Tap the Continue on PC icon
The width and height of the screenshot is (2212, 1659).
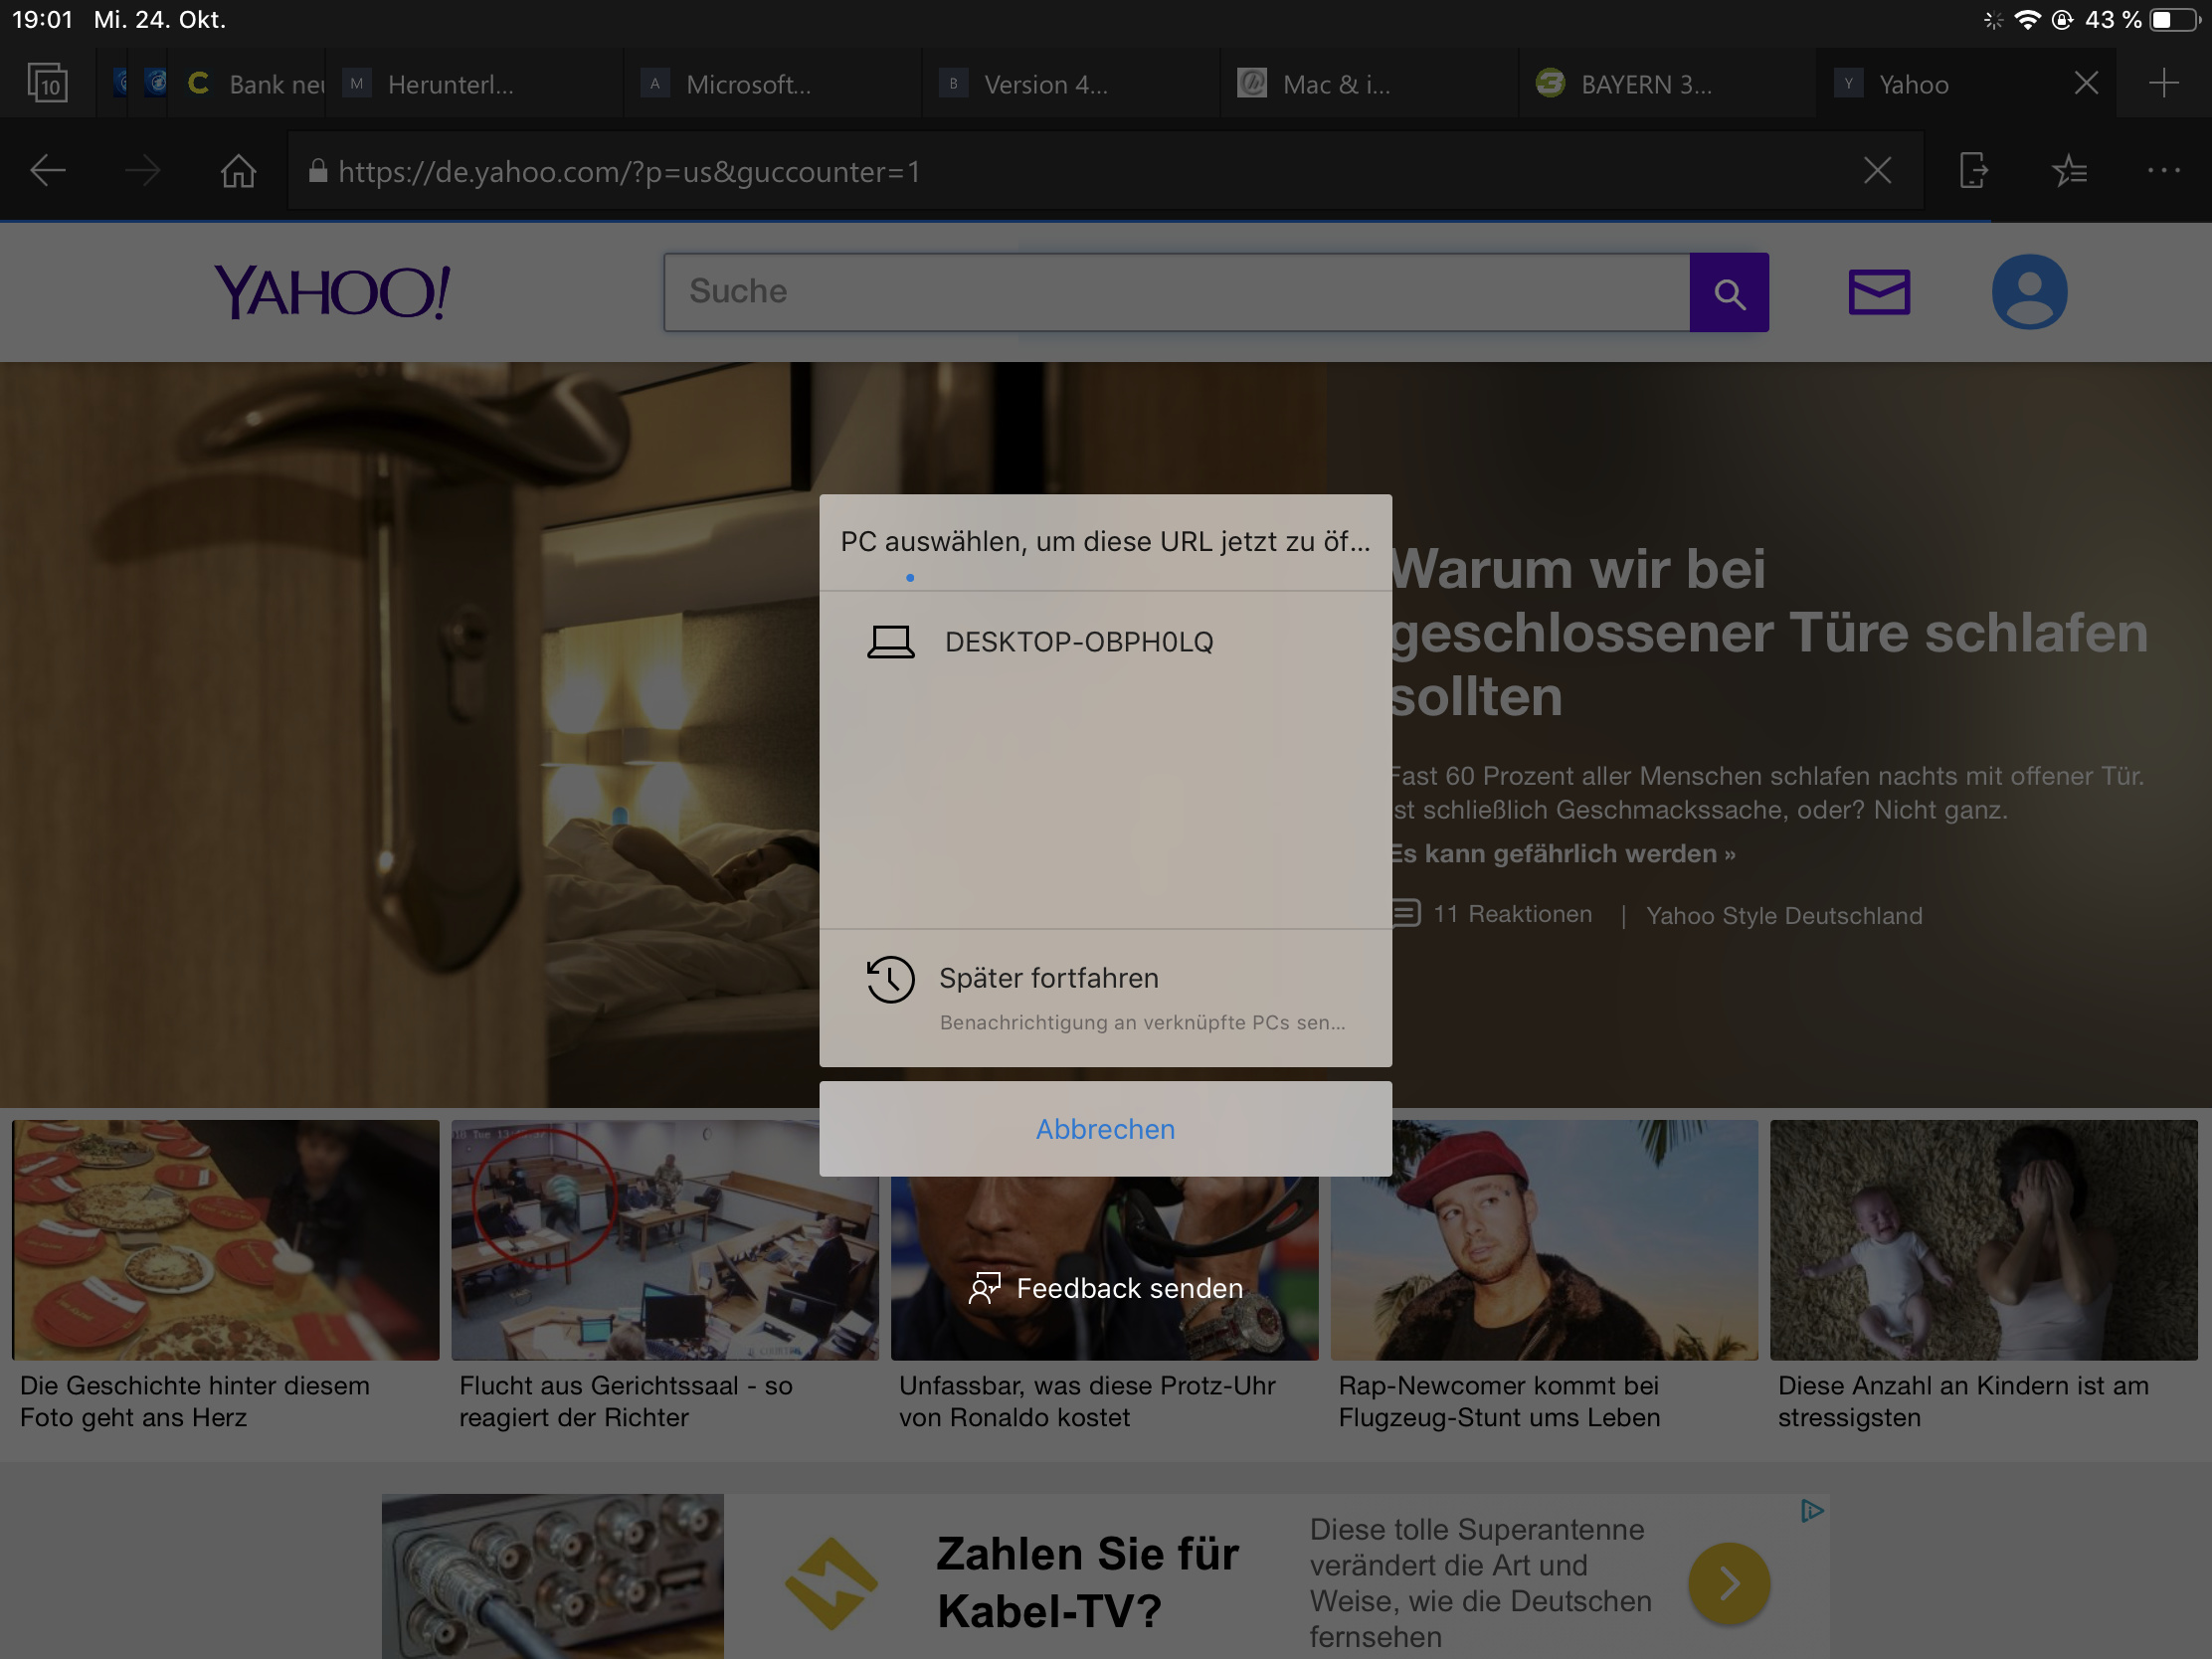point(1973,171)
